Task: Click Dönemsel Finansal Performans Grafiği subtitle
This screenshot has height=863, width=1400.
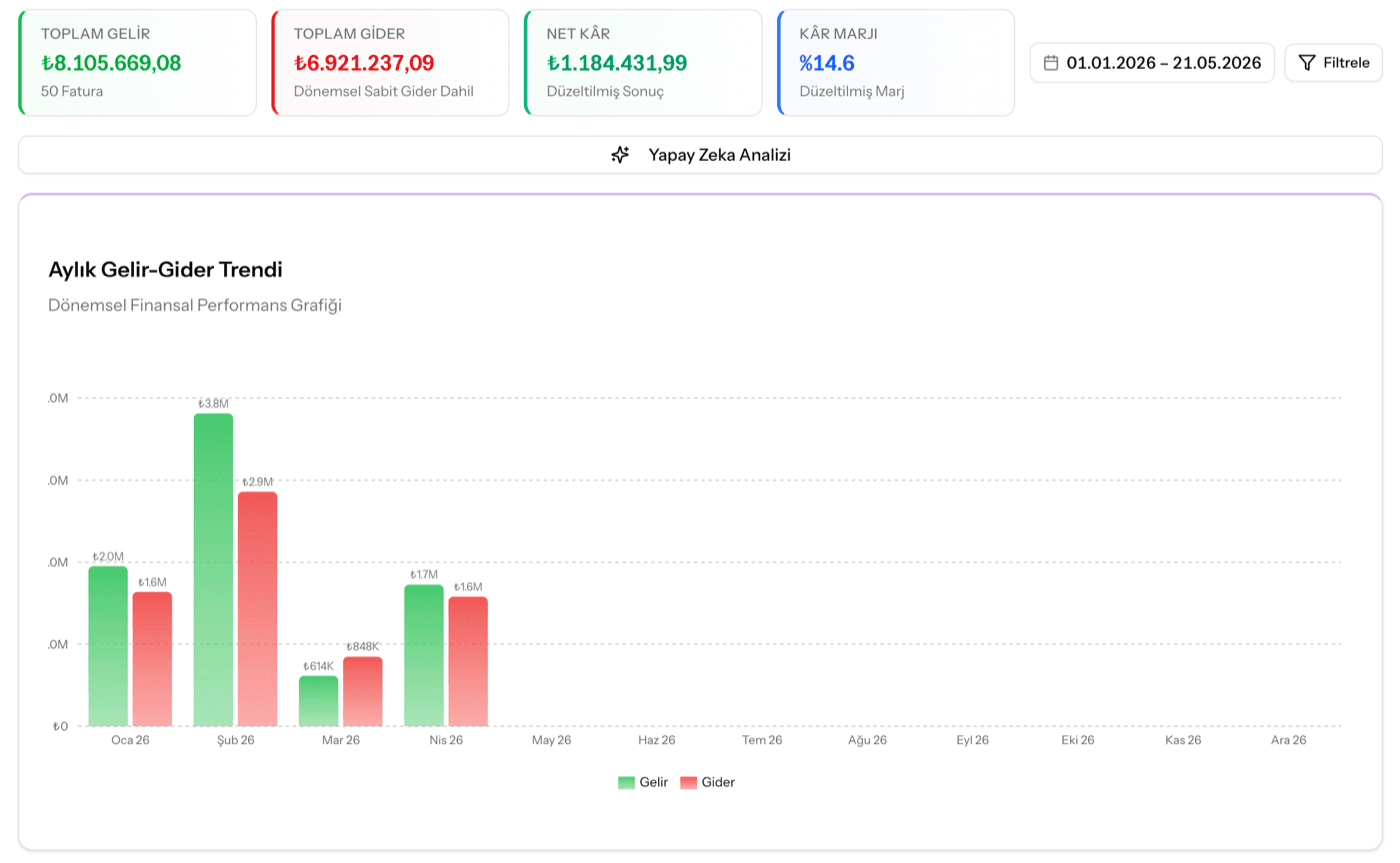Action: pyautogui.click(x=195, y=305)
